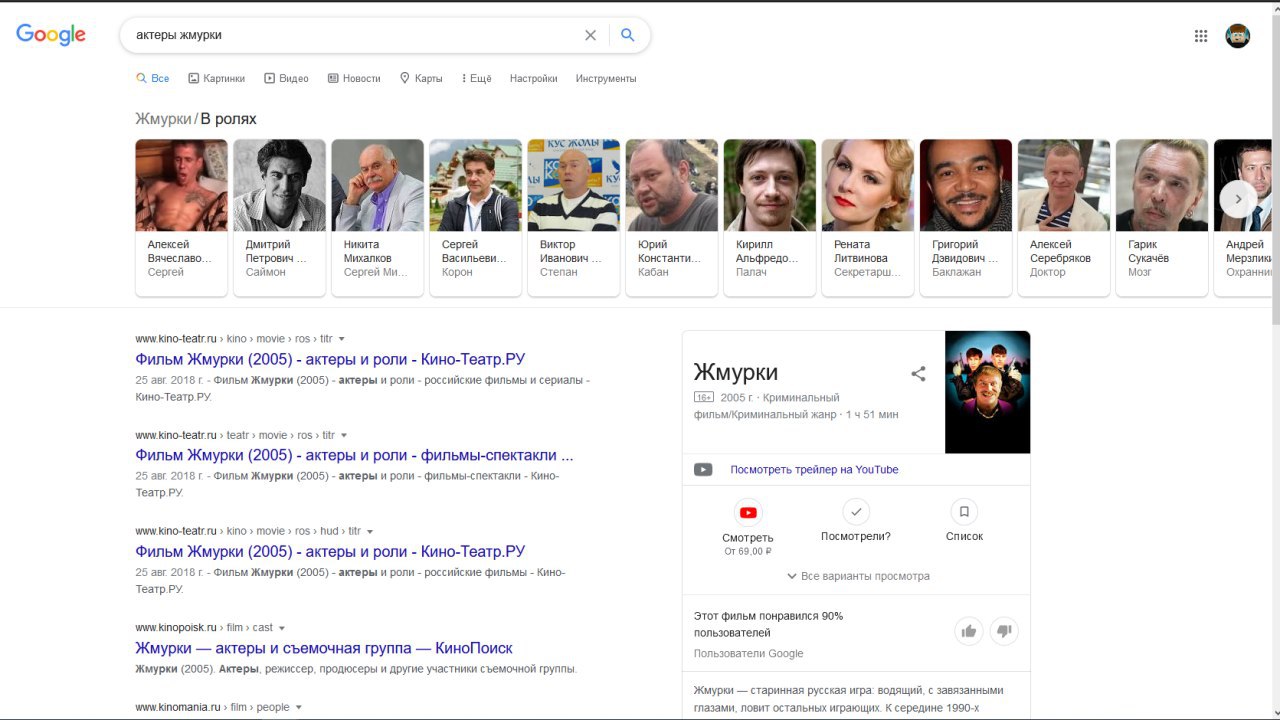1280x720 pixels.
Task: Select cast card Кирилл Альфредо... Палач
Action: click(x=769, y=218)
